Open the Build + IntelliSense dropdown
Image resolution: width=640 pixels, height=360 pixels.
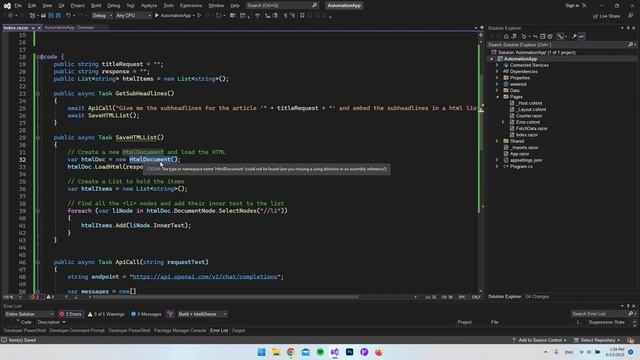(202, 314)
